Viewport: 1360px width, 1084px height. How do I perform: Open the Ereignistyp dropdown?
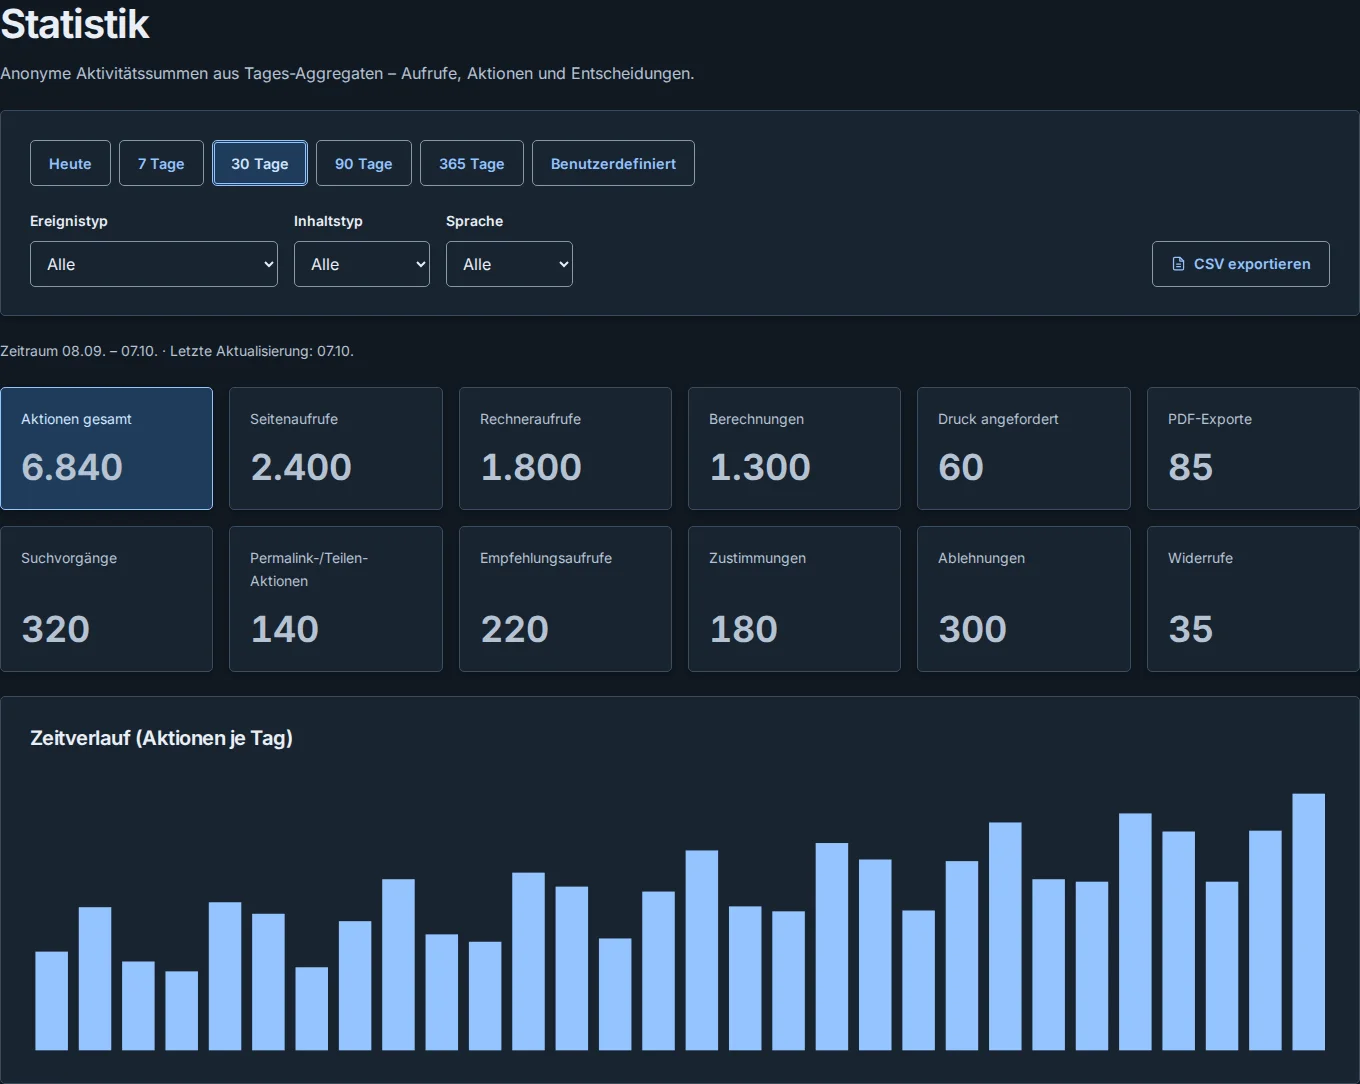click(x=154, y=264)
